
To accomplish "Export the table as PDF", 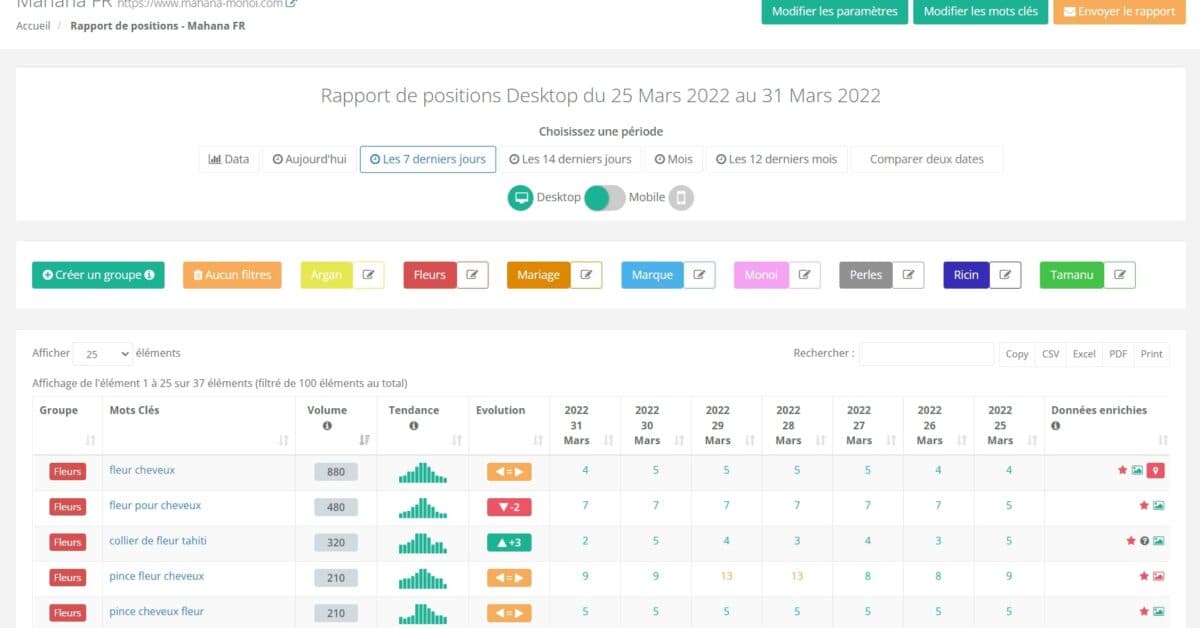I will point(1118,354).
